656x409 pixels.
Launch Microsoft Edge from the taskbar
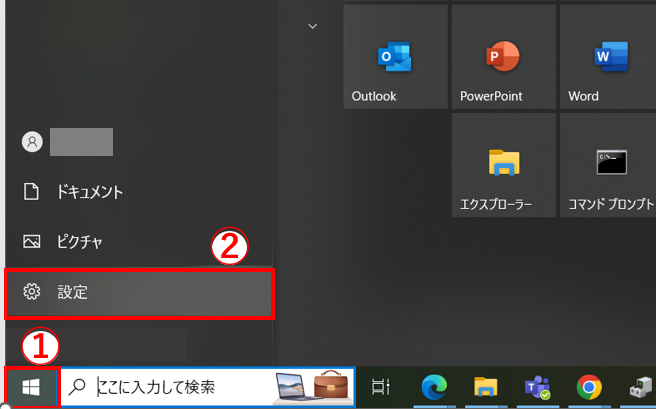click(x=434, y=387)
